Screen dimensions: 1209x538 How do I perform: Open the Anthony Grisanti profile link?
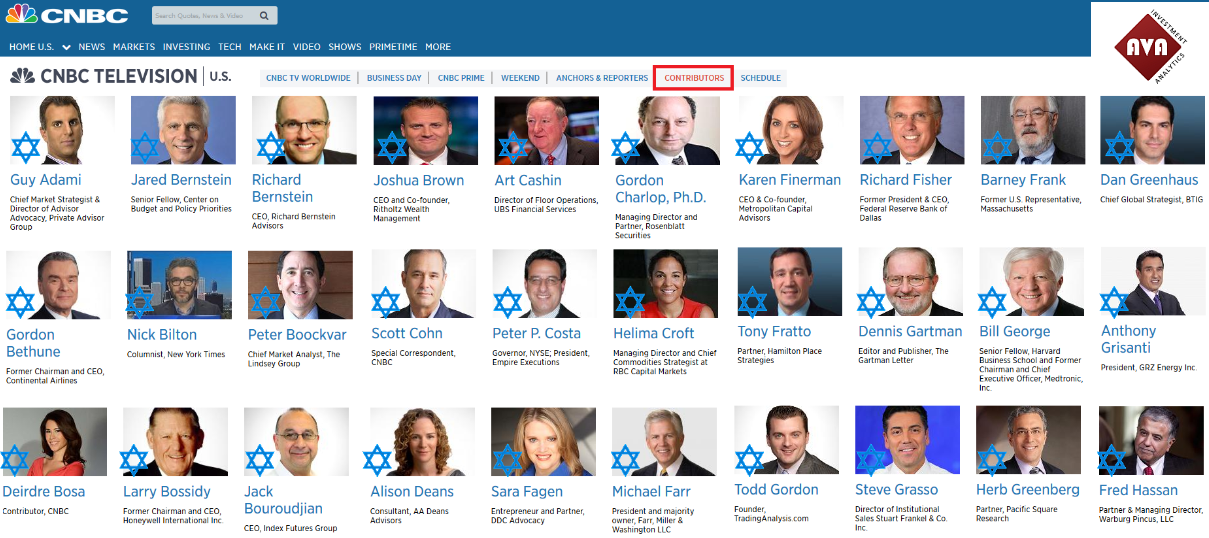pyautogui.click(x=1129, y=339)
